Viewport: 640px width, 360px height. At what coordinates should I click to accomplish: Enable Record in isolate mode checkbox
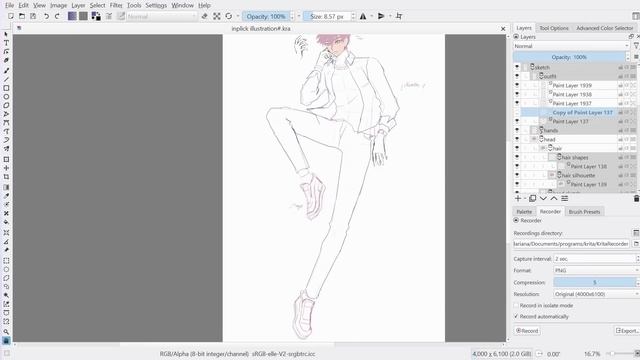click(x=516, y=305)
